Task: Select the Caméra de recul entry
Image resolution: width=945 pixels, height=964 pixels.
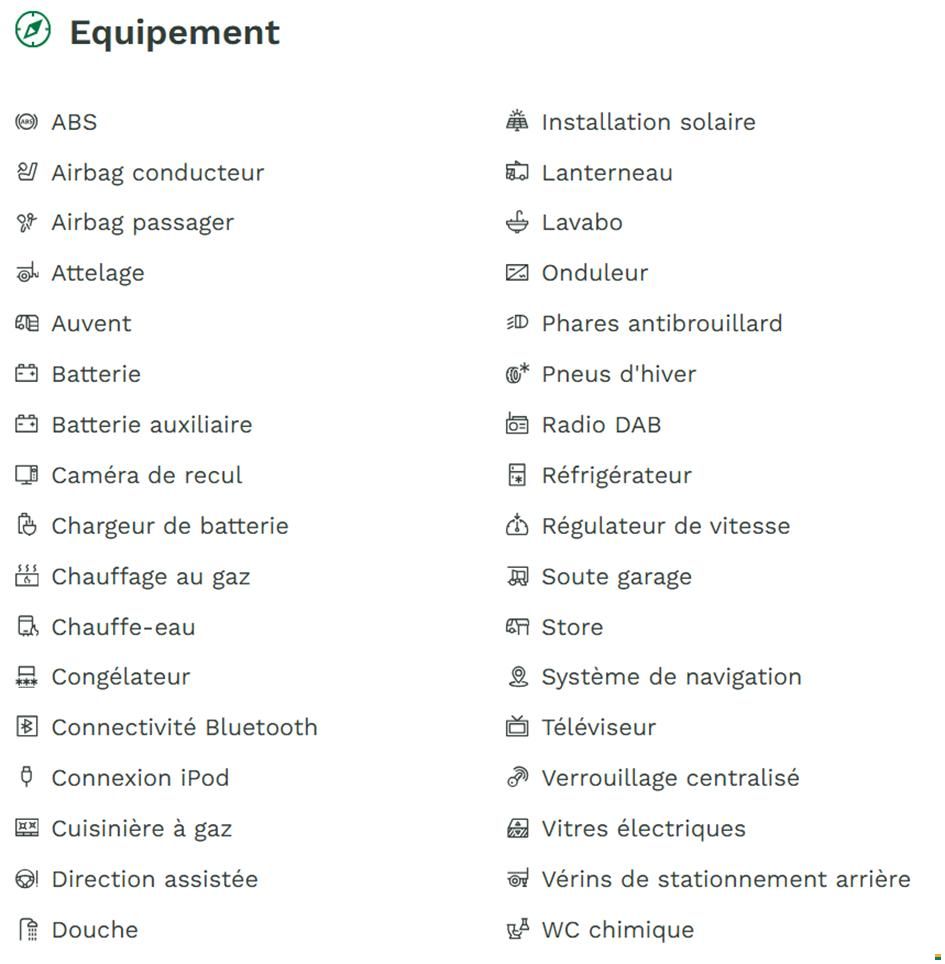Action: pyautogui.click(x=147, y=475)
